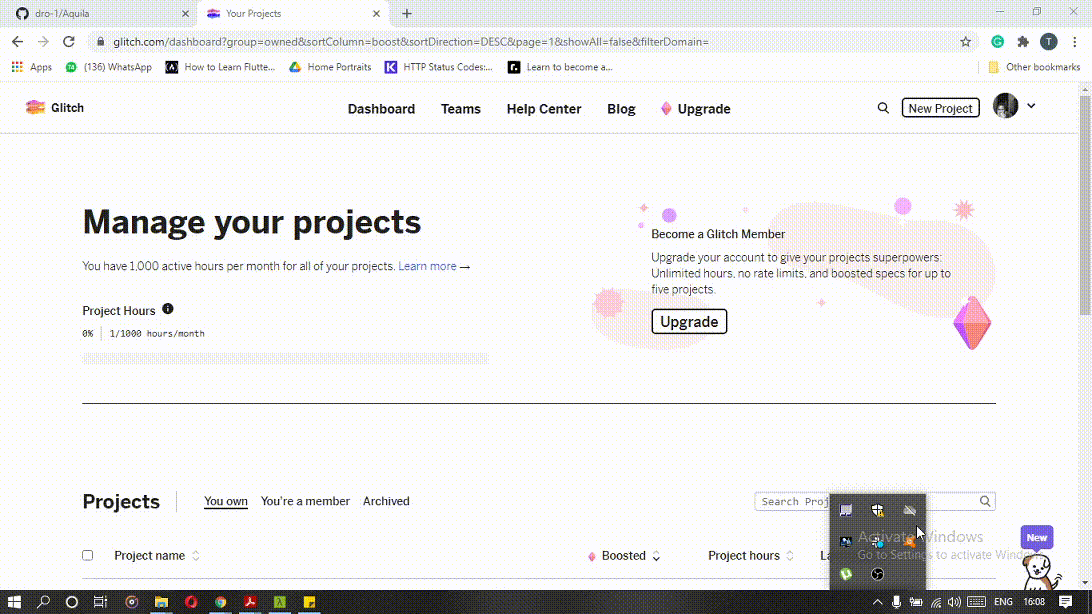The image size is (1092, 614).
Task: Click the browser address bar URL
Action: pos(411,42)
